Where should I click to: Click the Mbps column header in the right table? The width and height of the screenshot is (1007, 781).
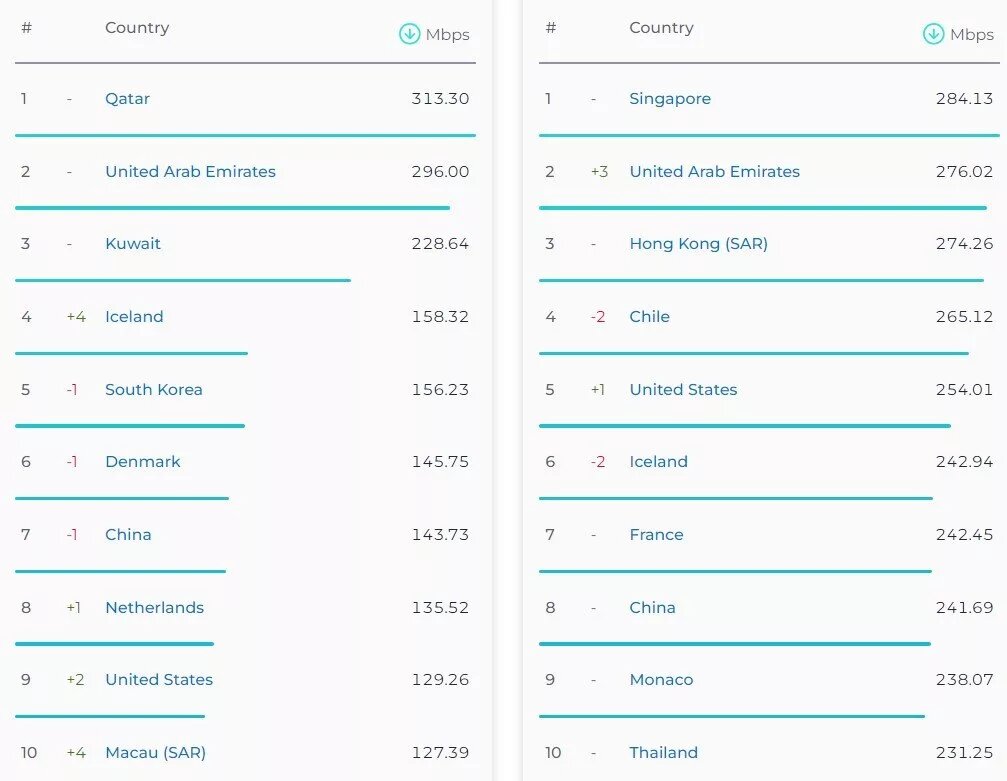pos(971,35)
